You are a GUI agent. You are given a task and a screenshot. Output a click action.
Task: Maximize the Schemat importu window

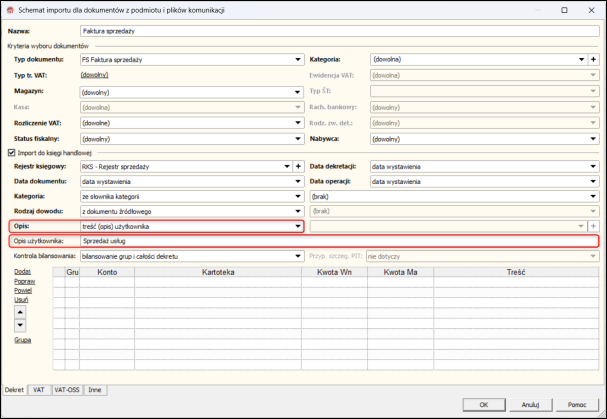click(564, 10)
